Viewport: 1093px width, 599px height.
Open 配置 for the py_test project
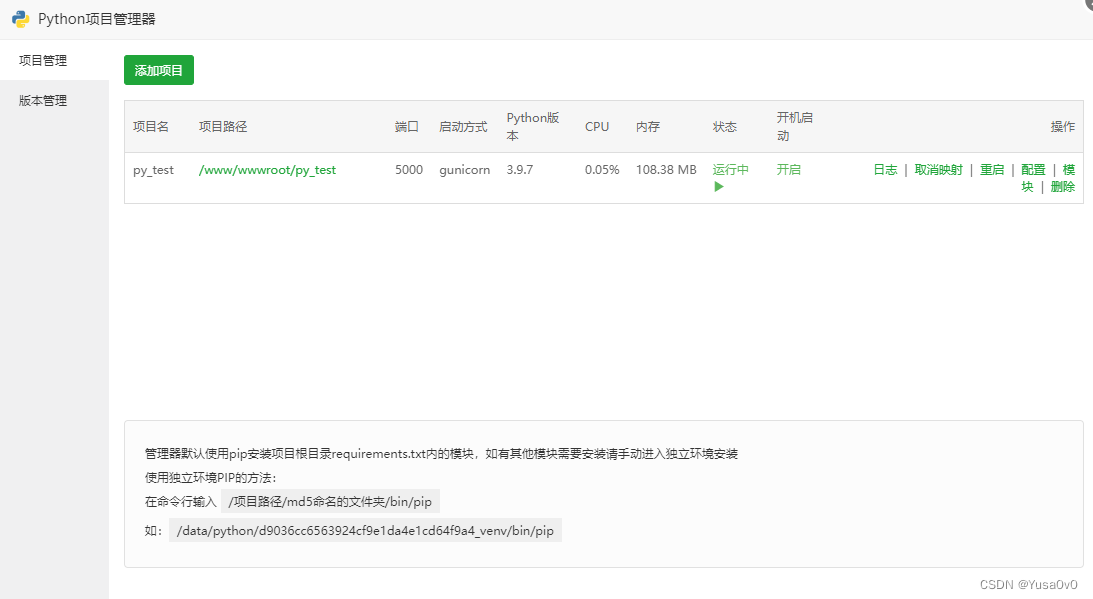click(x=1032, y=170)
